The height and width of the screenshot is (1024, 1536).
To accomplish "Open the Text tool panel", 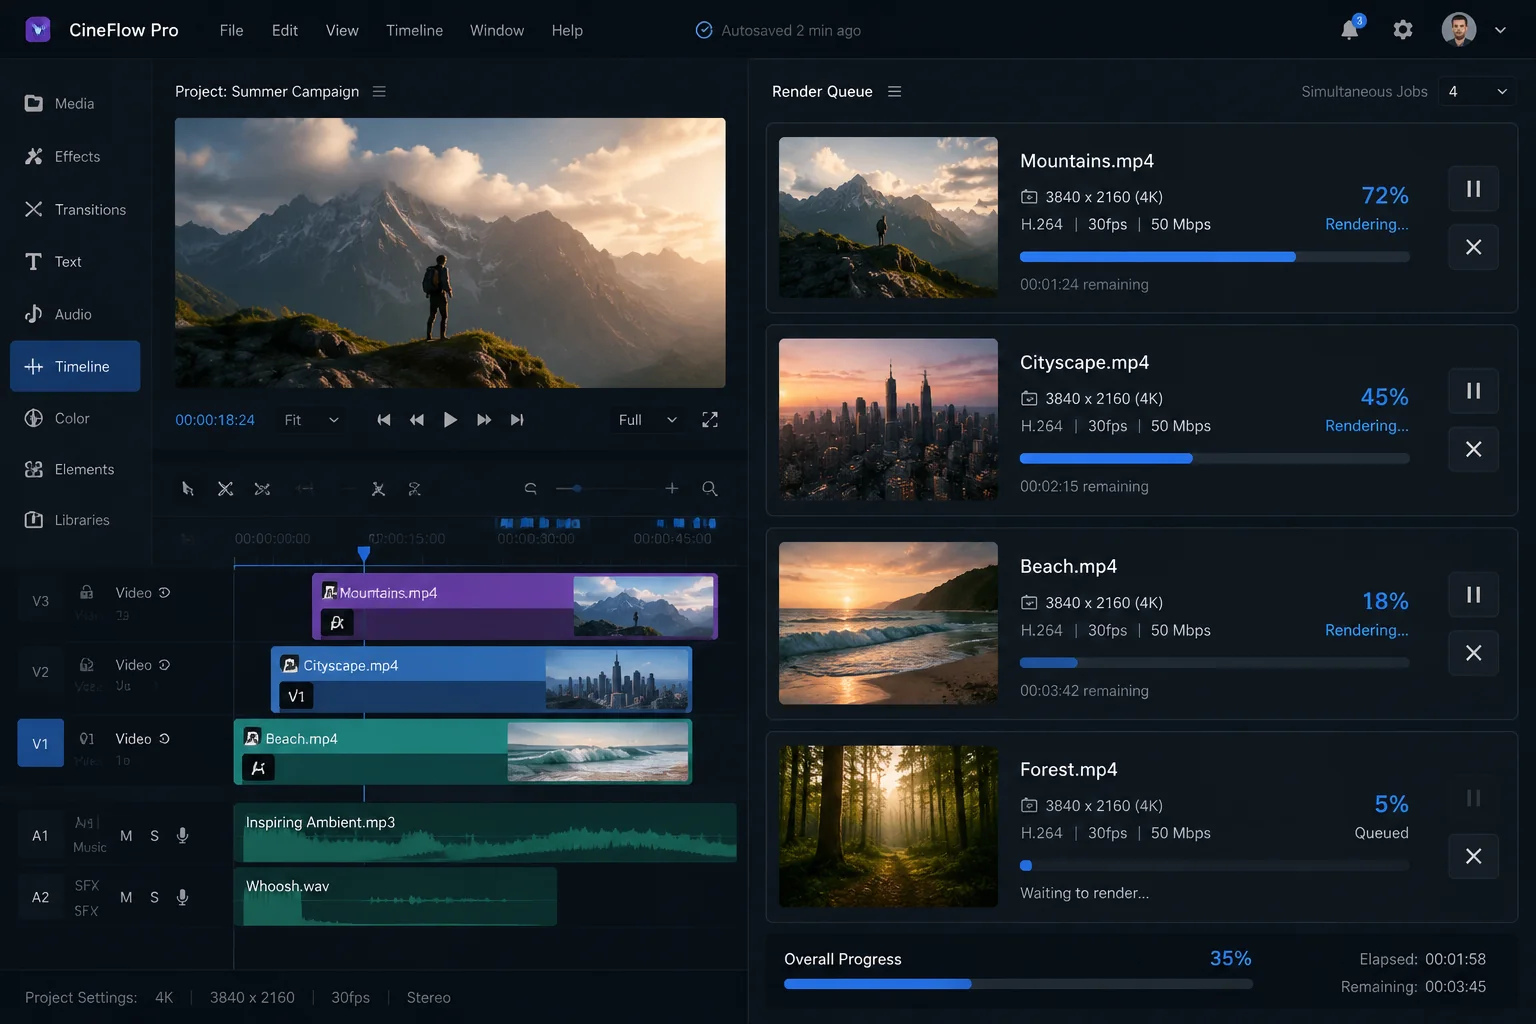I will click(53, 261).
